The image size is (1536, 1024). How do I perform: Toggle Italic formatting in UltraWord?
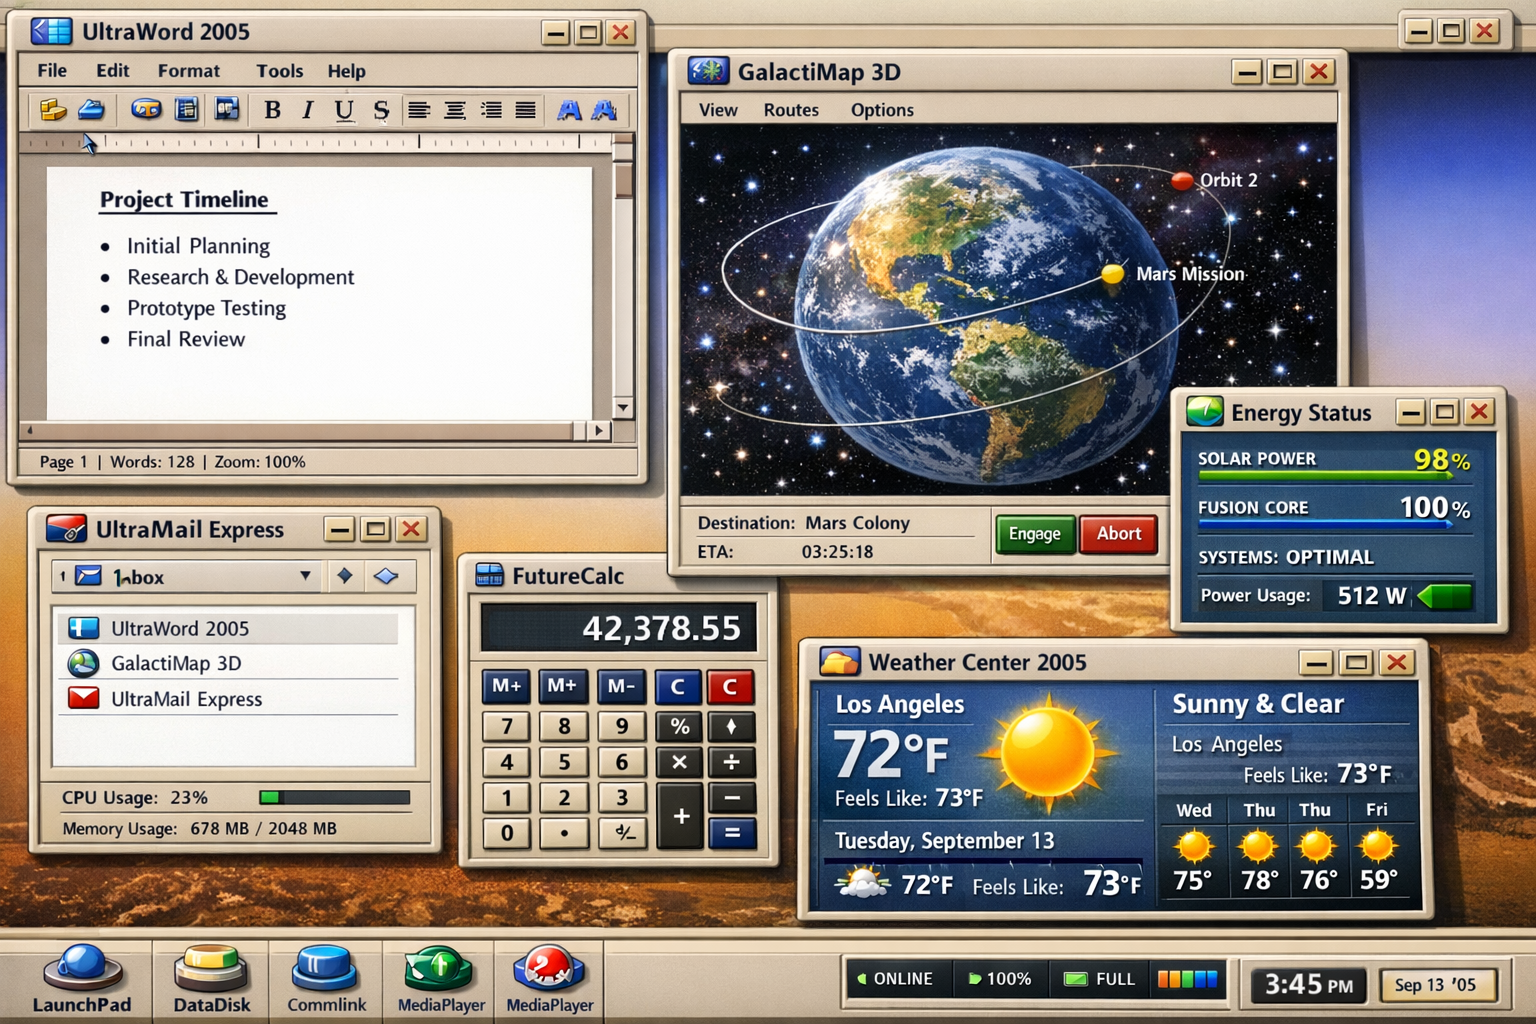tap(308, 110)
